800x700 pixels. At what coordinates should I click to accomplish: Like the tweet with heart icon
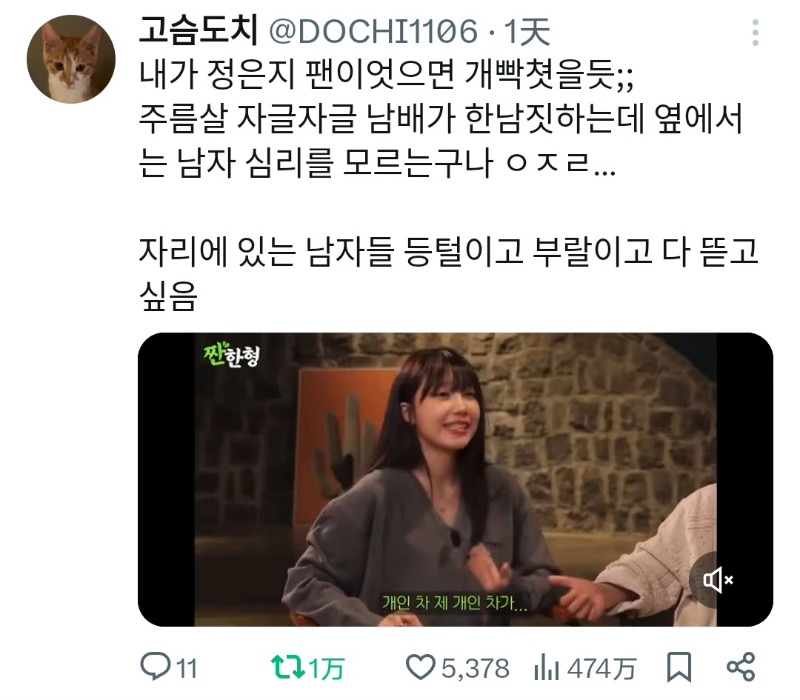tap(420, 667)
